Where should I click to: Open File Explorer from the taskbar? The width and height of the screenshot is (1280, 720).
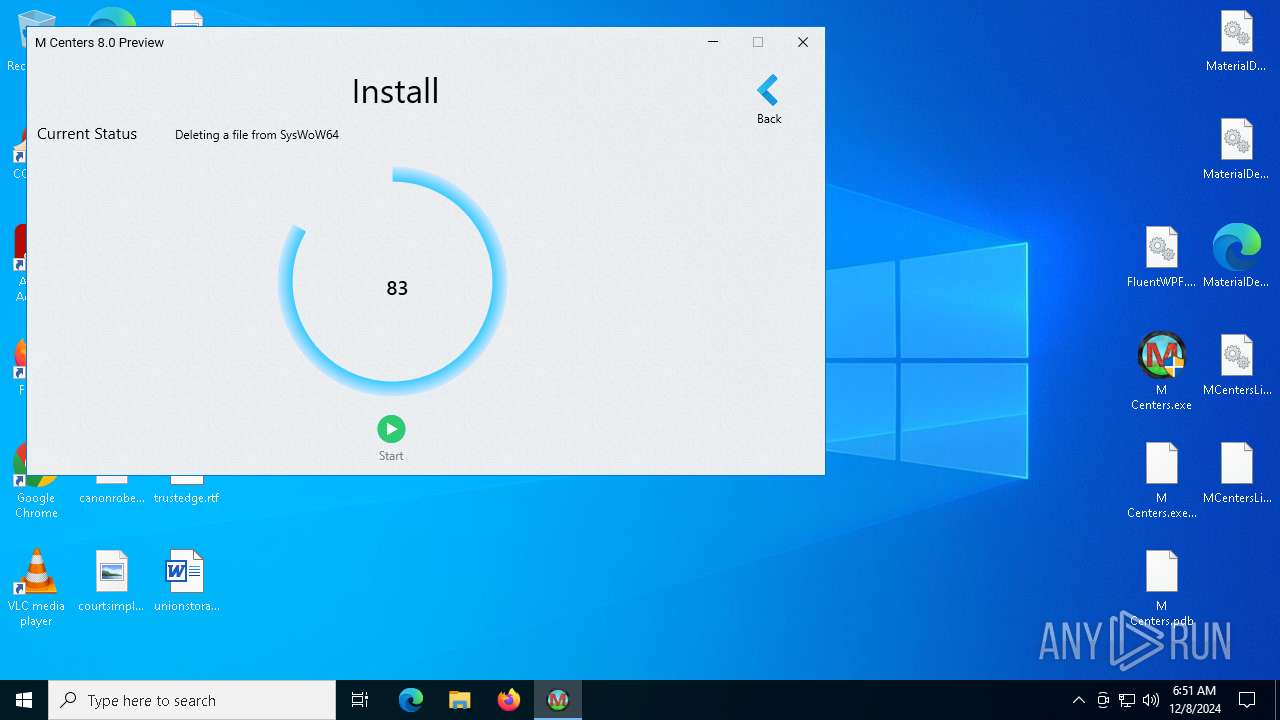pyautogui.click(x=460, y=700)
